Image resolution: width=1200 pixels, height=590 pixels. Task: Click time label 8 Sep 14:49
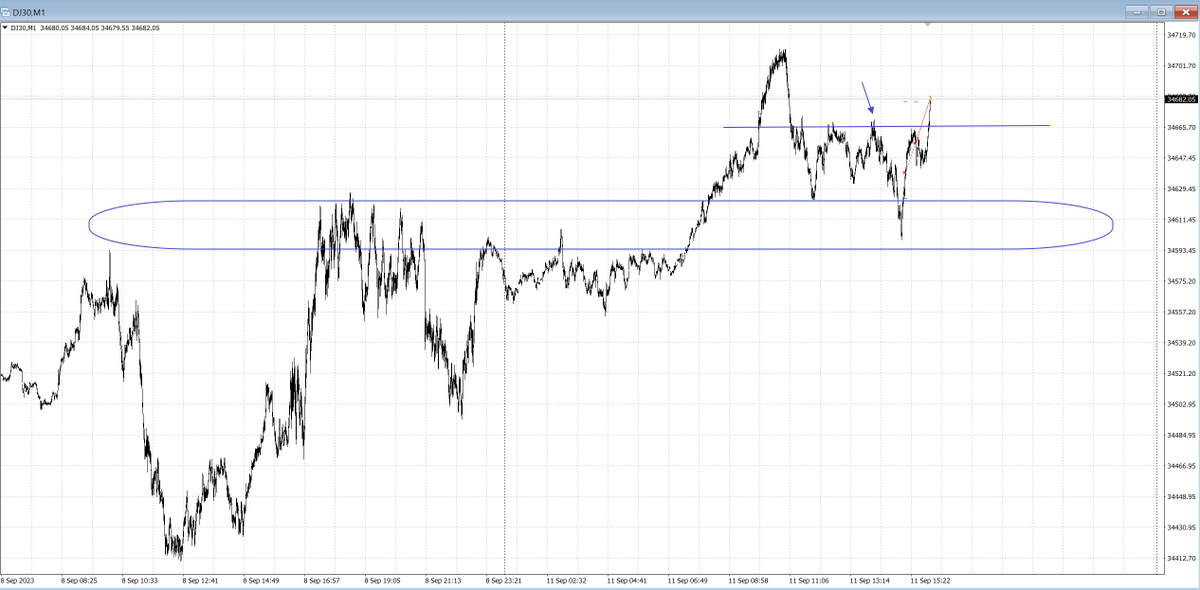[x=261, y=579]
